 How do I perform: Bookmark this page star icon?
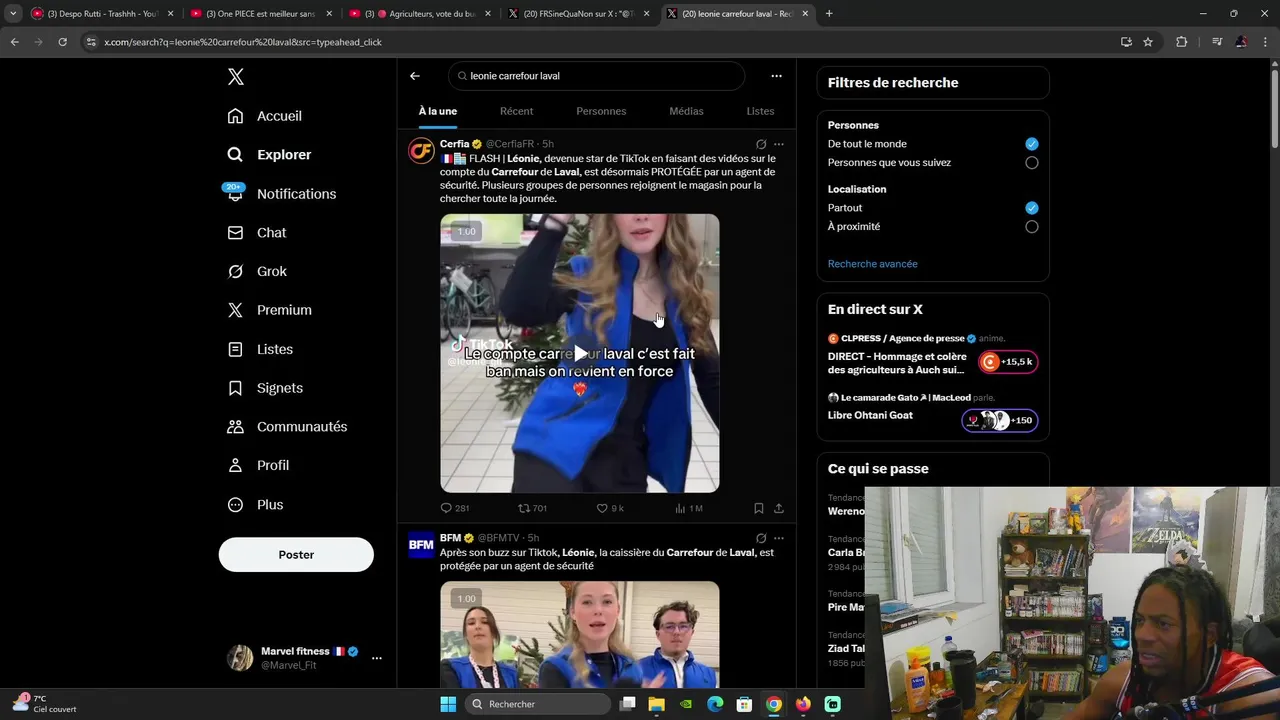click(x=1148, y=42)
